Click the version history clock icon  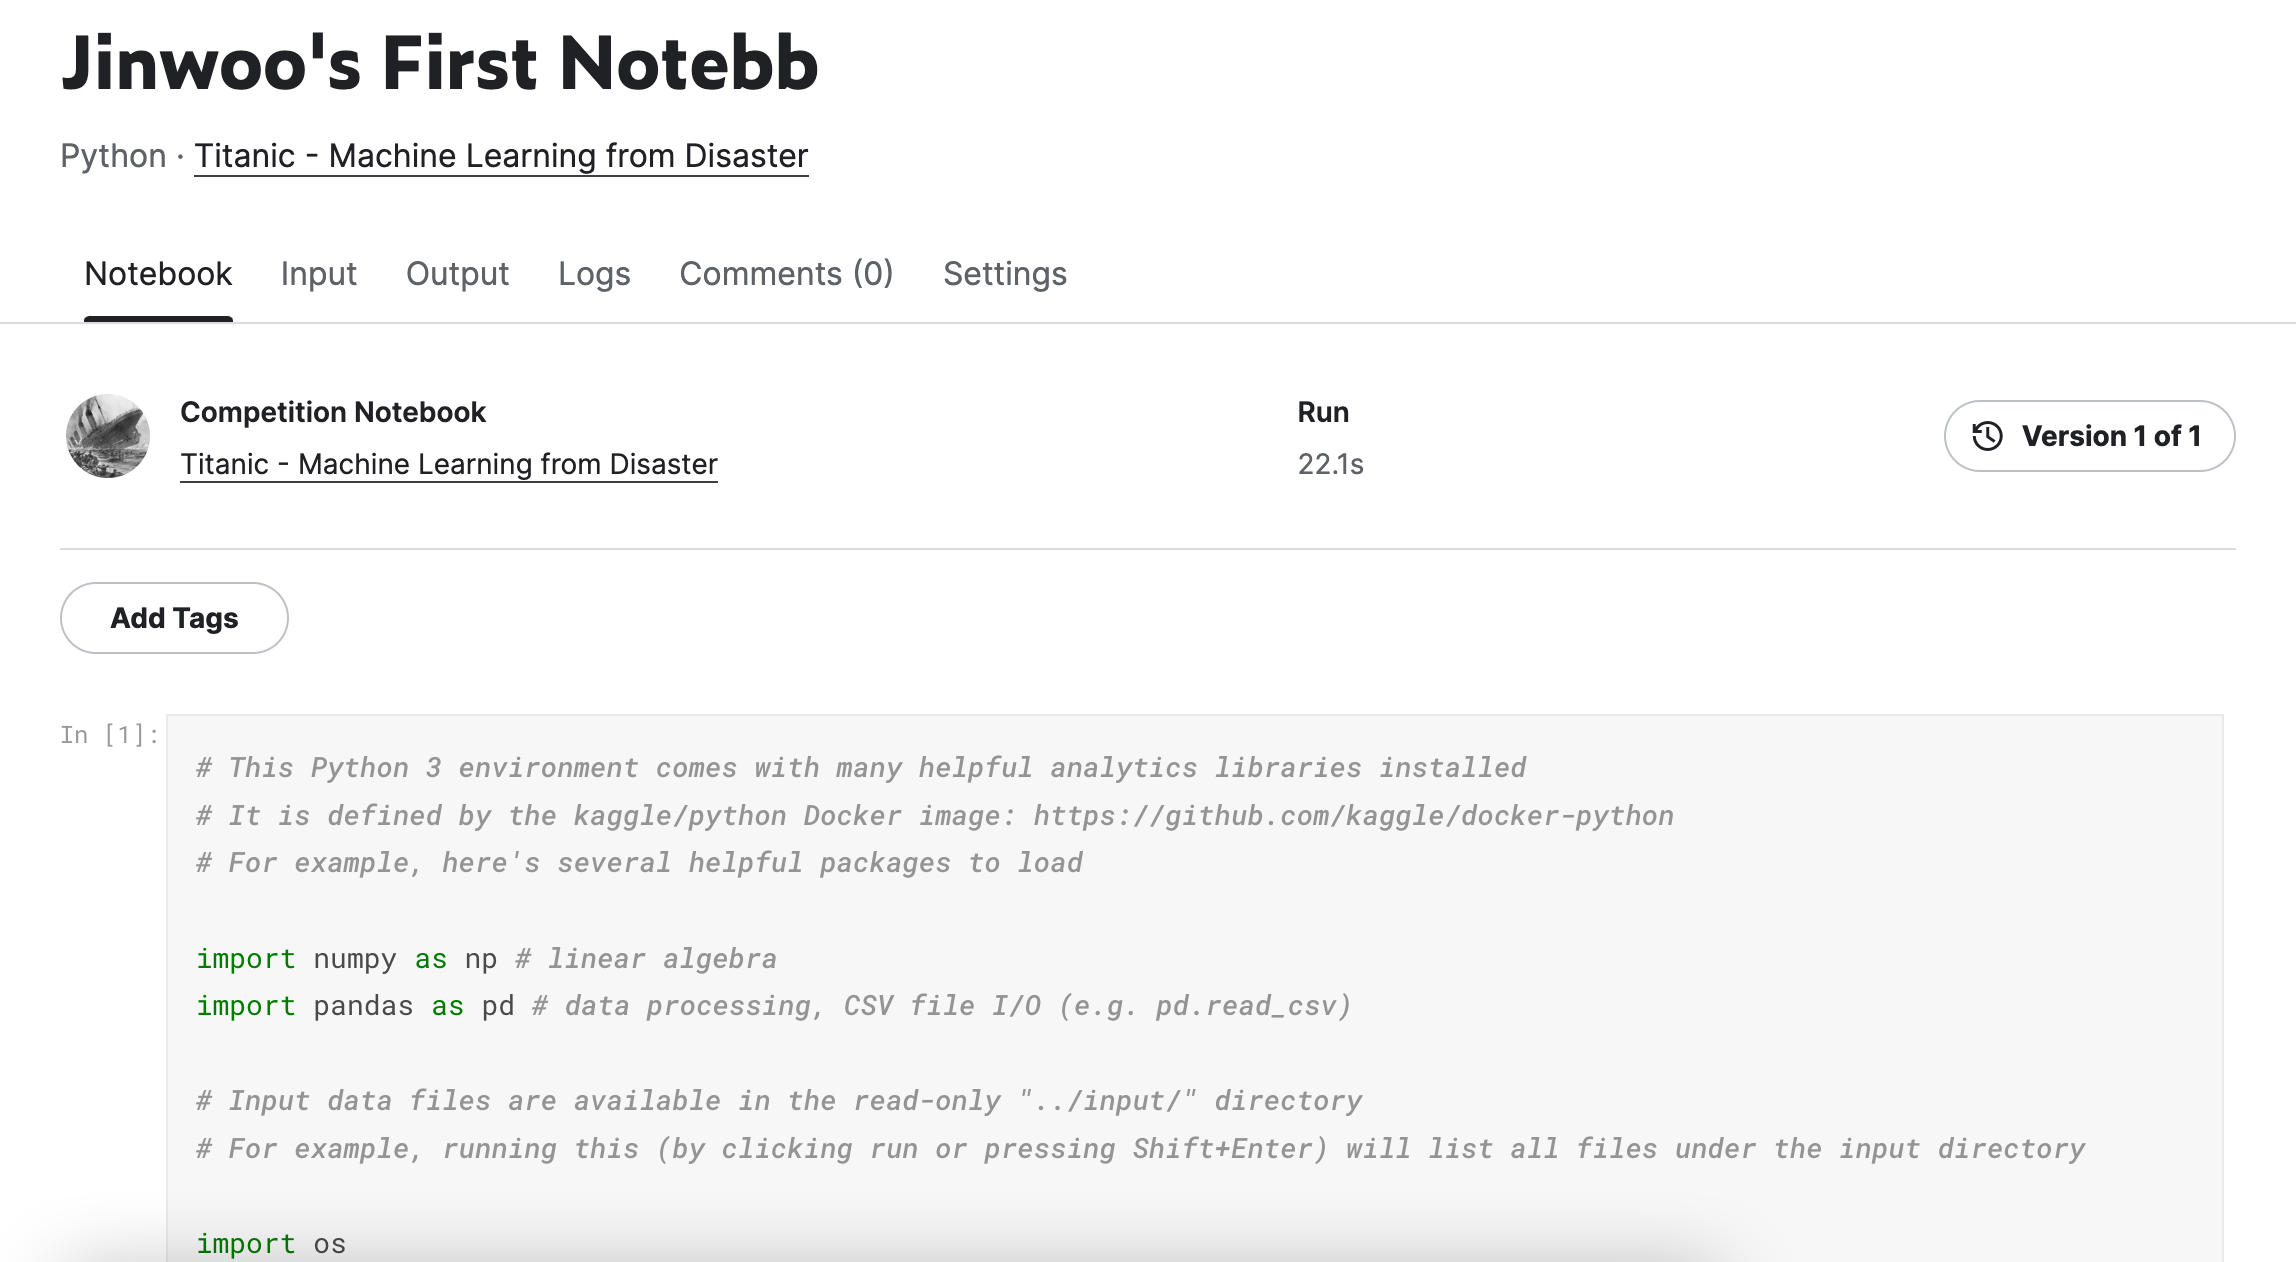click(x=1987, y=436)
